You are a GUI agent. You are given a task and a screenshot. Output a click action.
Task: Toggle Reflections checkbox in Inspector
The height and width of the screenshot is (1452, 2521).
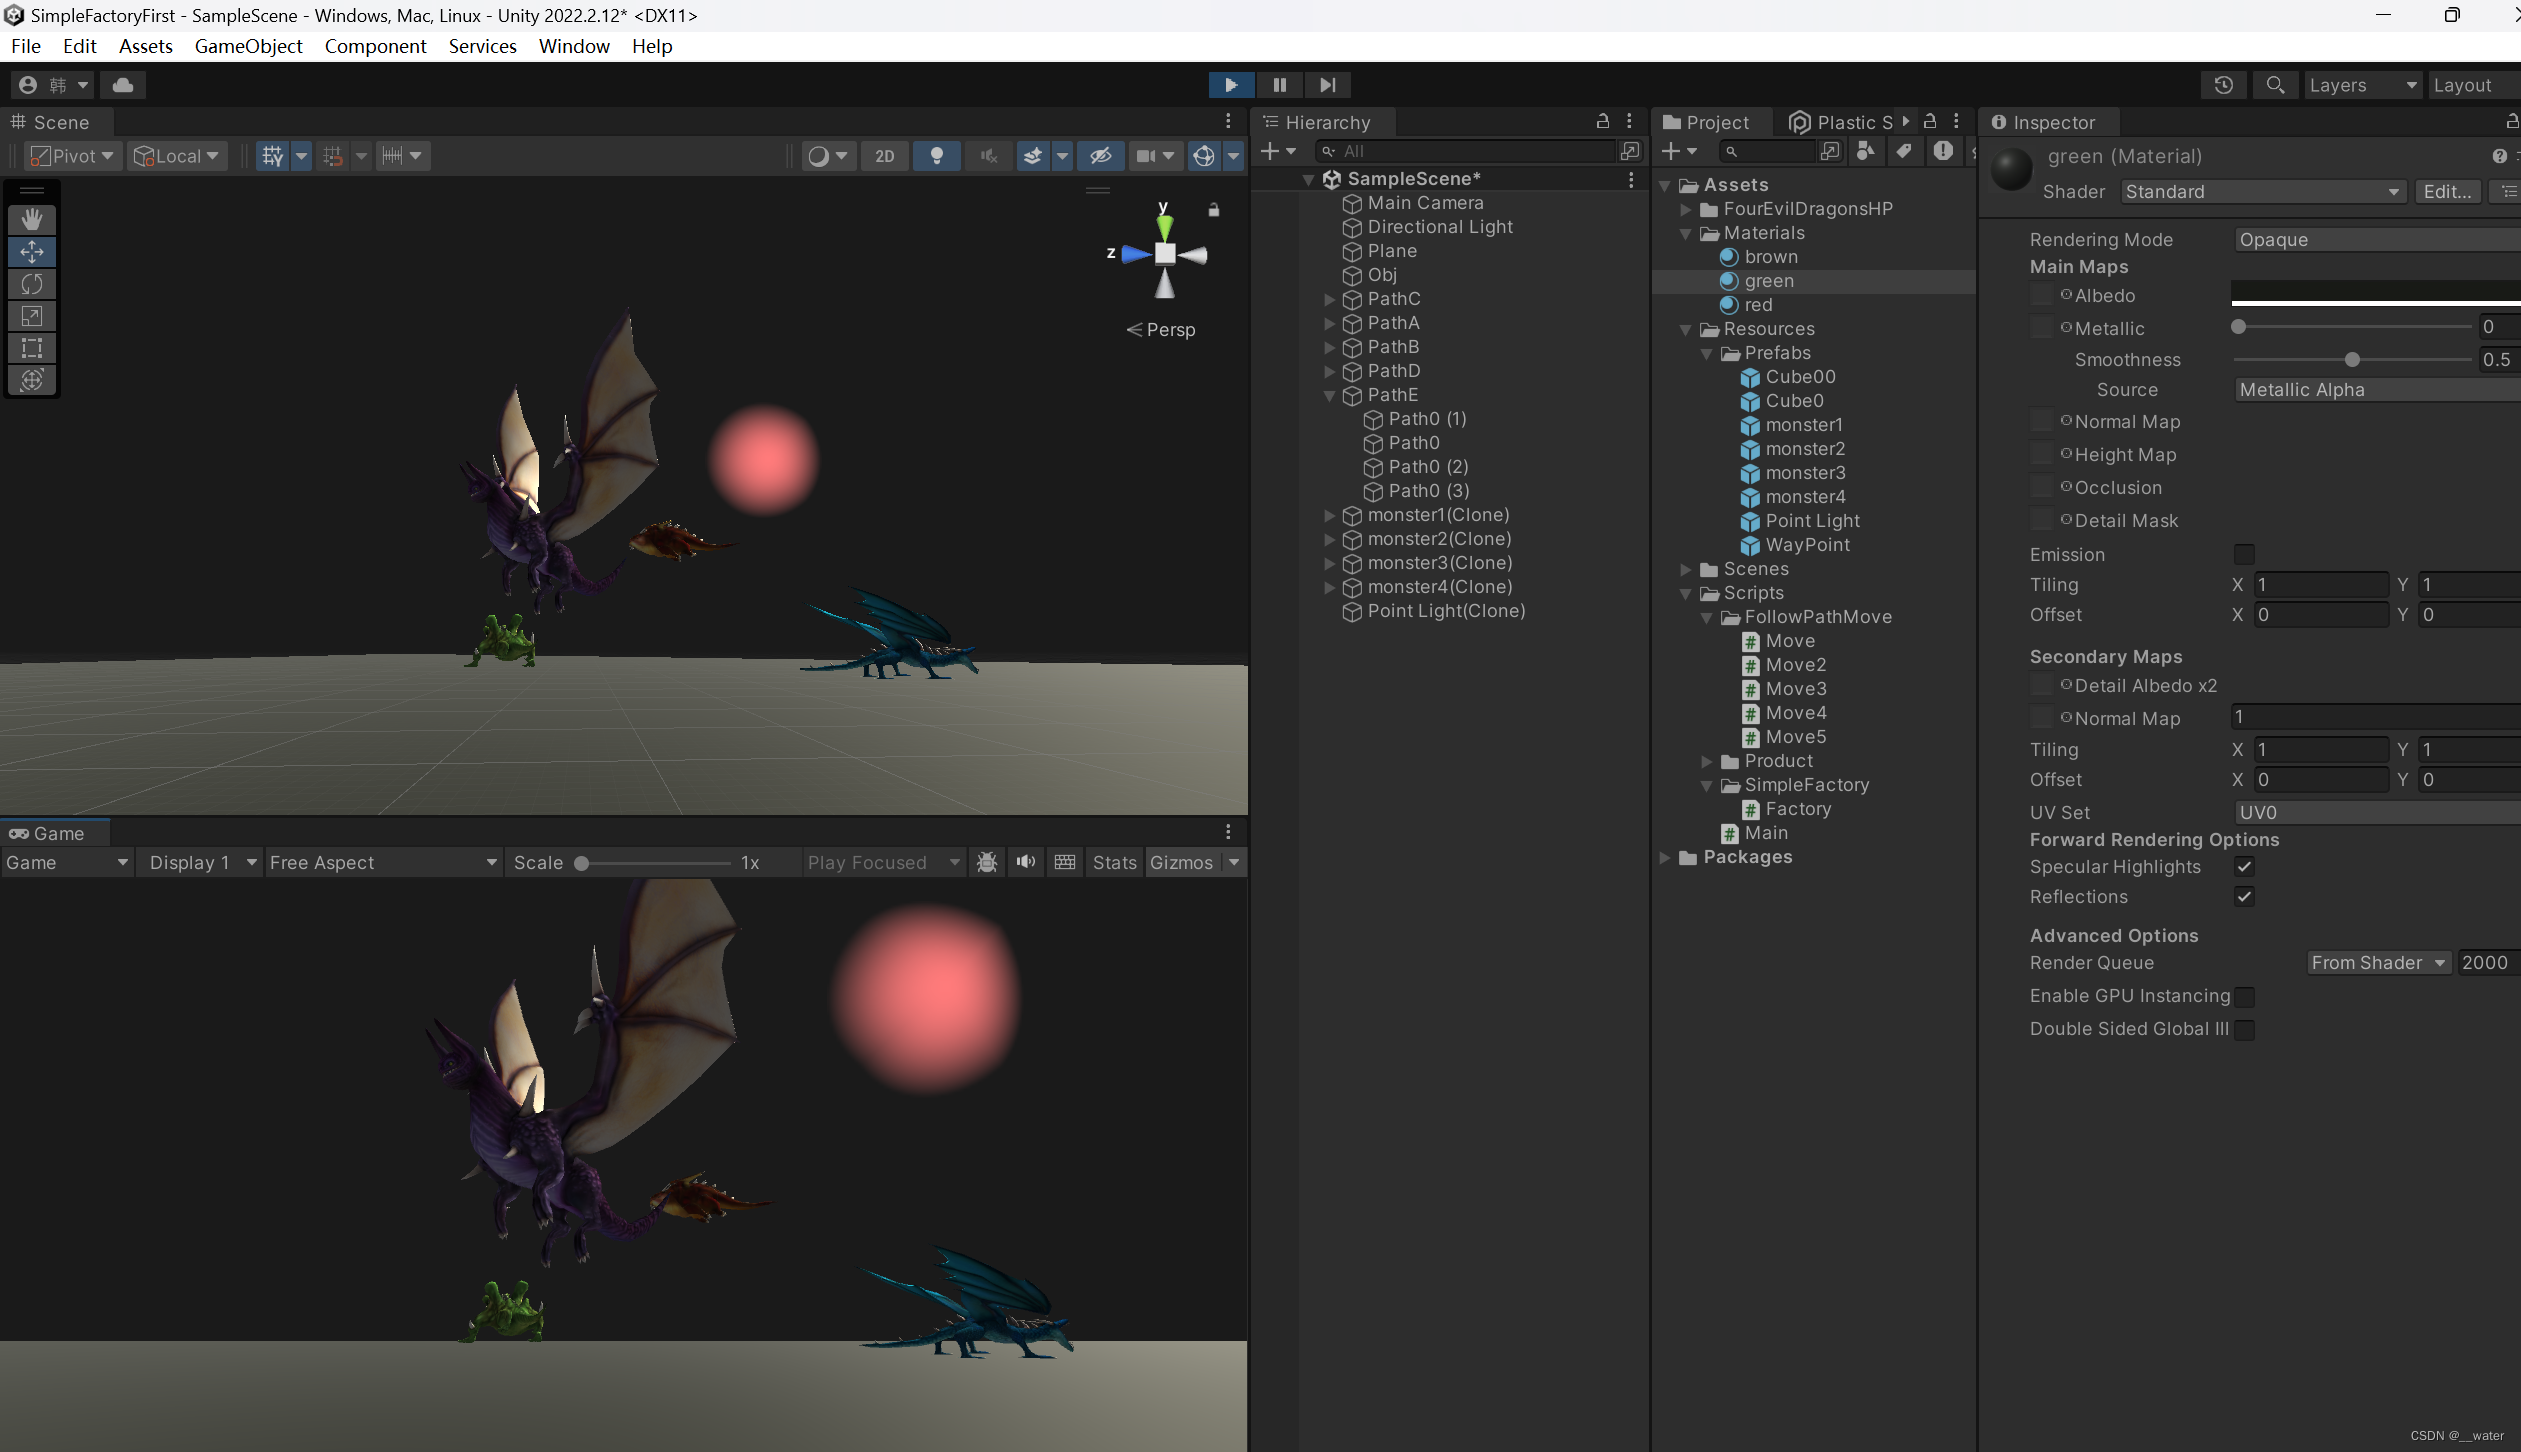(2244, 896)
